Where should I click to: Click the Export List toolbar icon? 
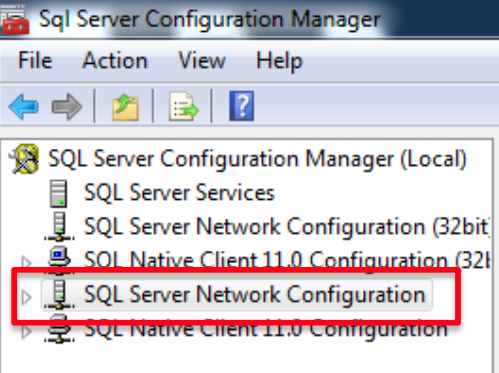point(184,107)
